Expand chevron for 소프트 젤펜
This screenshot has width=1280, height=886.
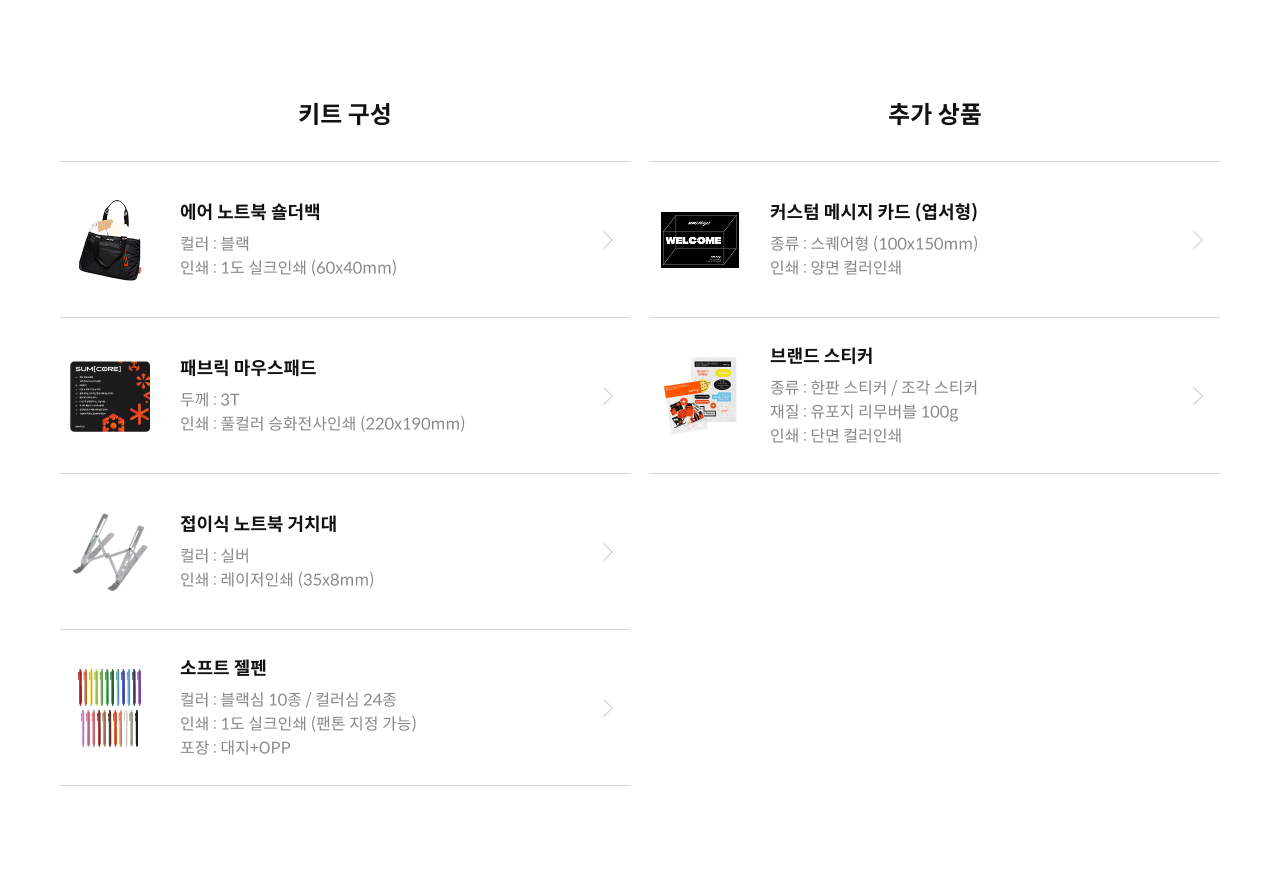click(608, 708)
